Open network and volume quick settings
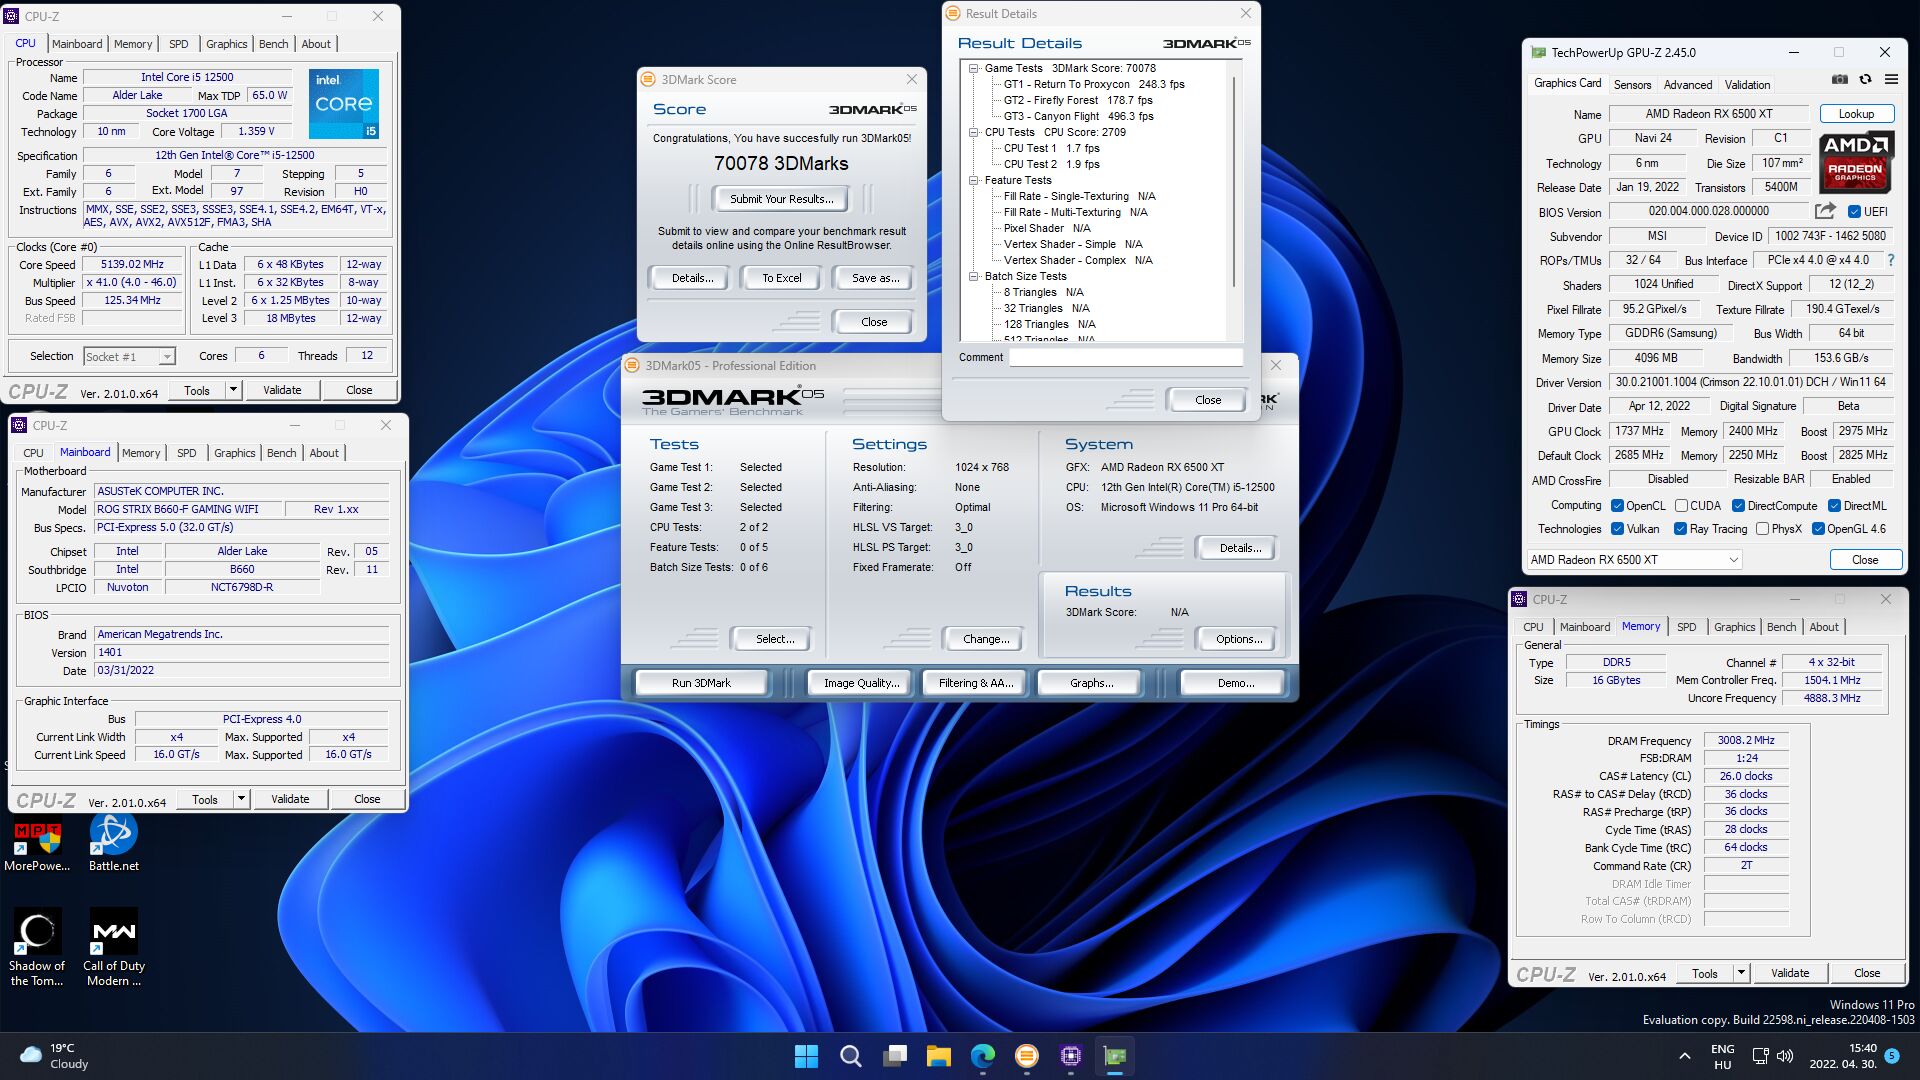The width and height of the screenshot is (1920, 1080). [x=1773, y=1056]
